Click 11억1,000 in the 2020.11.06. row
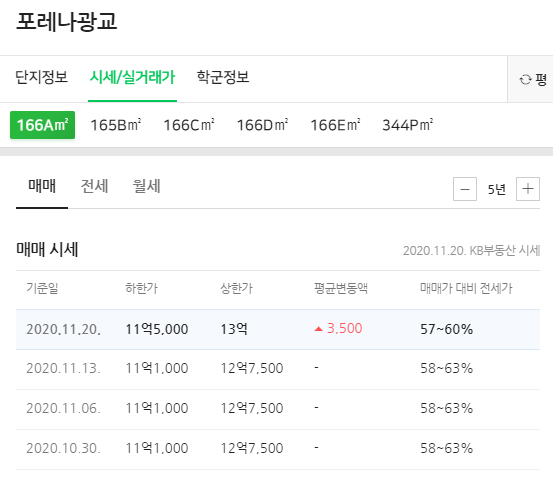 tap(157, 408)
